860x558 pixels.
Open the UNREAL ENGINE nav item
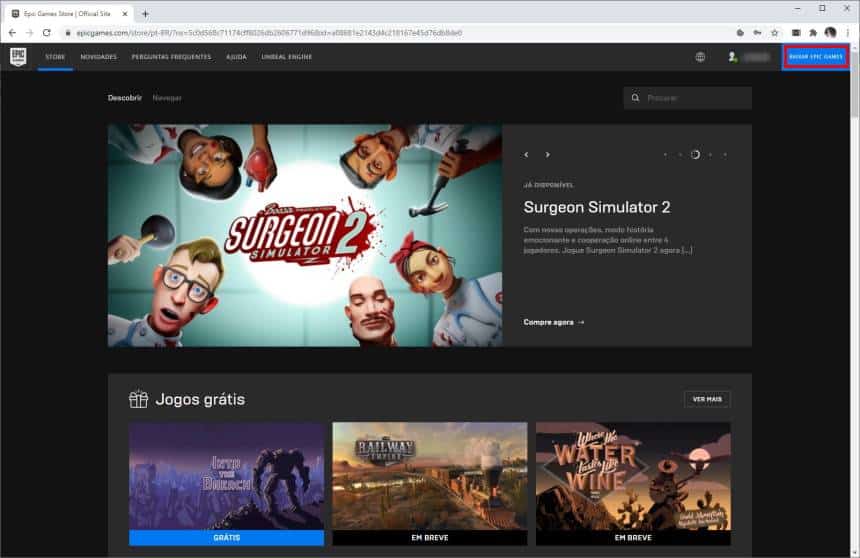(286, 57)
